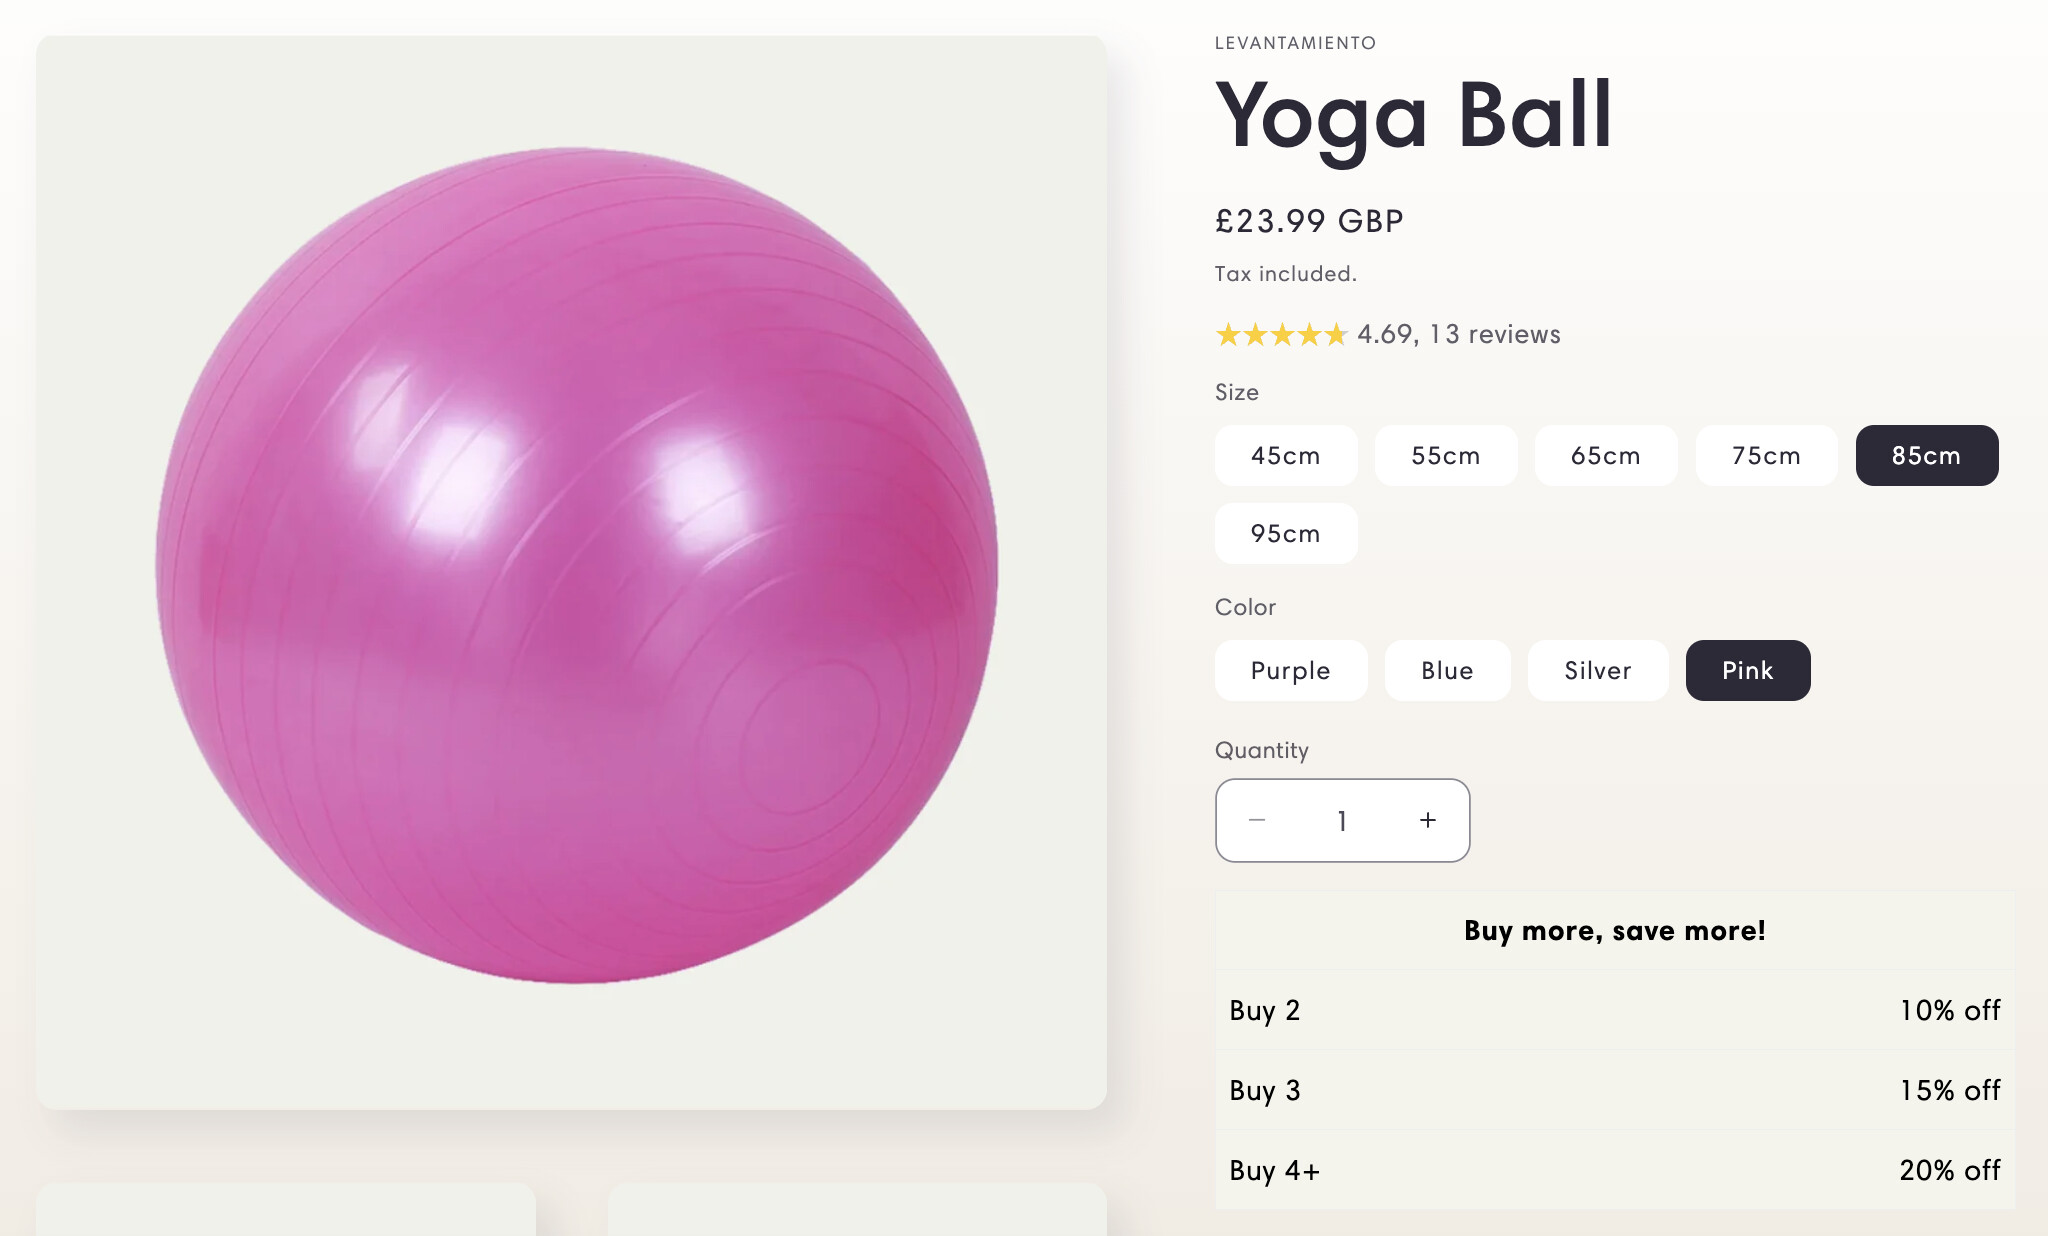Switch color to Blue

point(1447,671)
